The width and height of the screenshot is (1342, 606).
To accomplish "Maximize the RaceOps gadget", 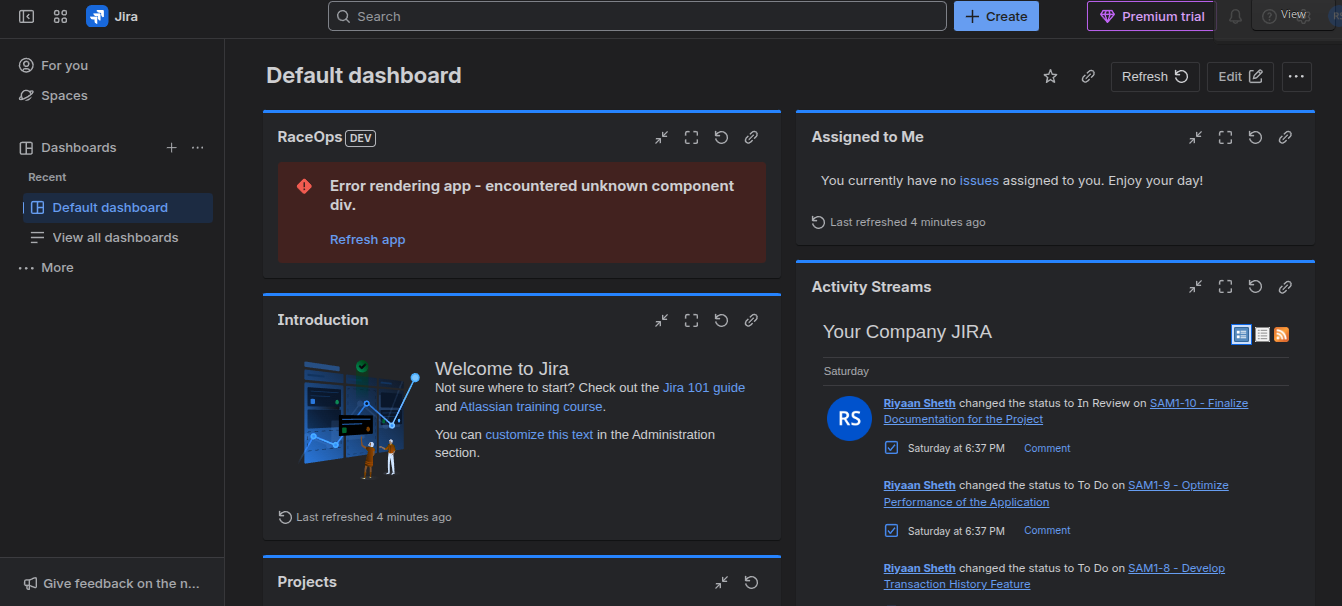I will pos(691,138).
